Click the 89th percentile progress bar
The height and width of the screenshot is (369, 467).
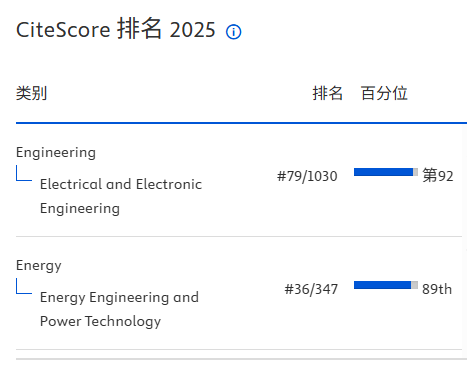coord(386,285)
